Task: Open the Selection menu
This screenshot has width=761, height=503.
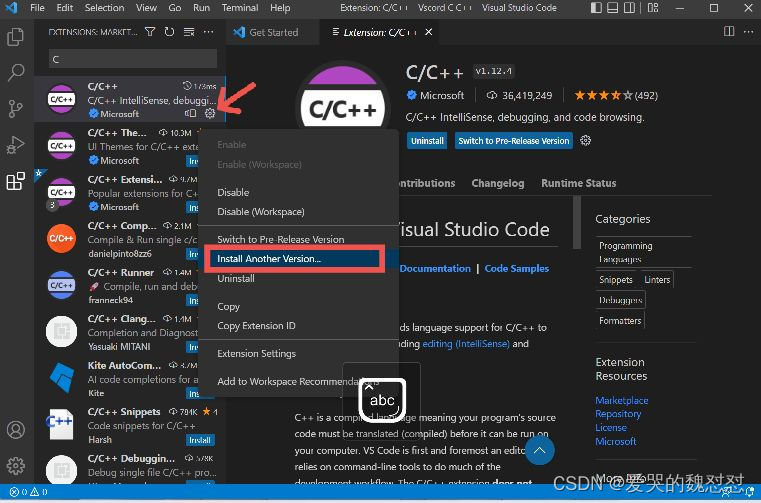Action: [104, 8]
